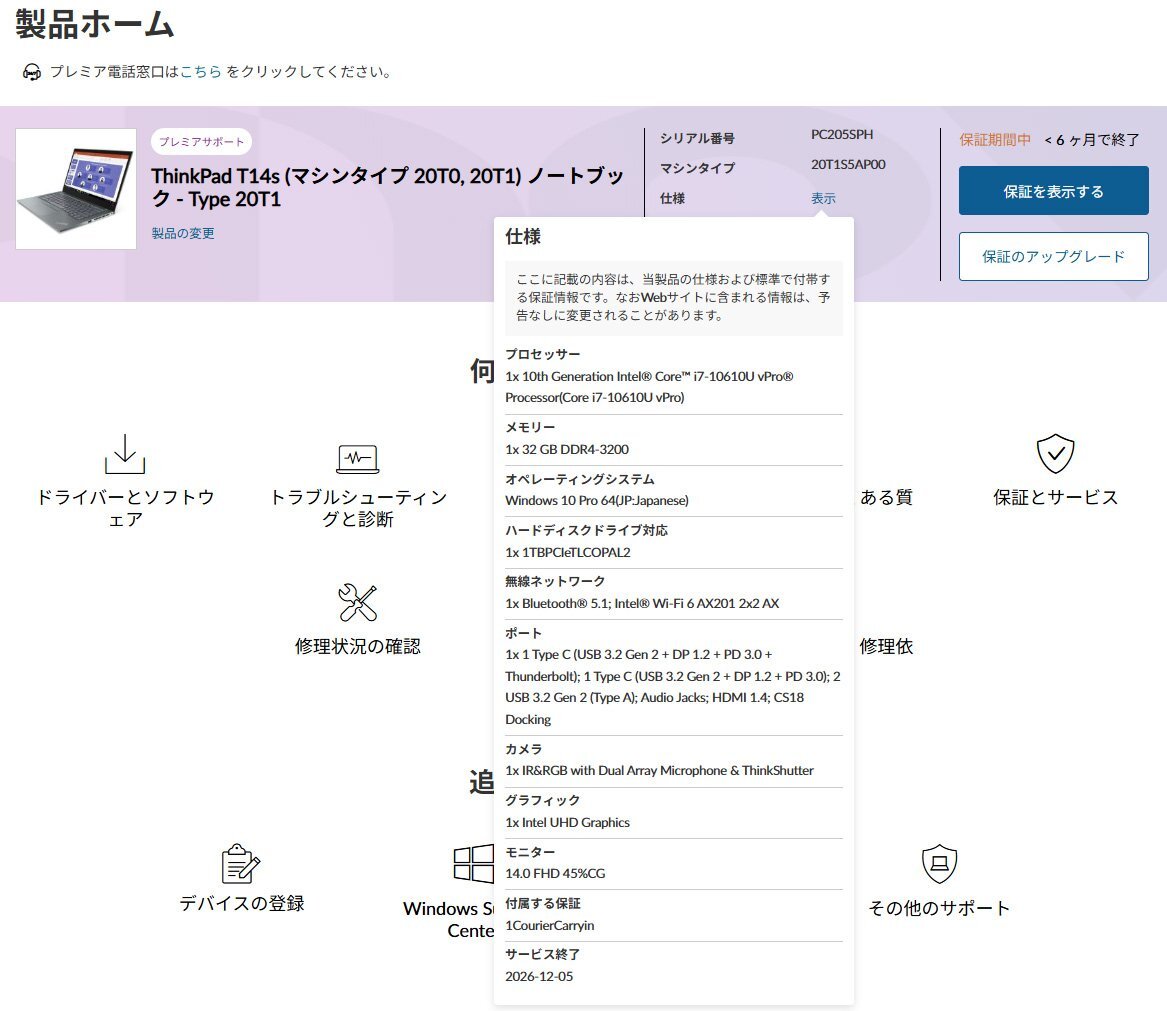
Task: Click the 保証を表示する button
Action: [1053, 191]
